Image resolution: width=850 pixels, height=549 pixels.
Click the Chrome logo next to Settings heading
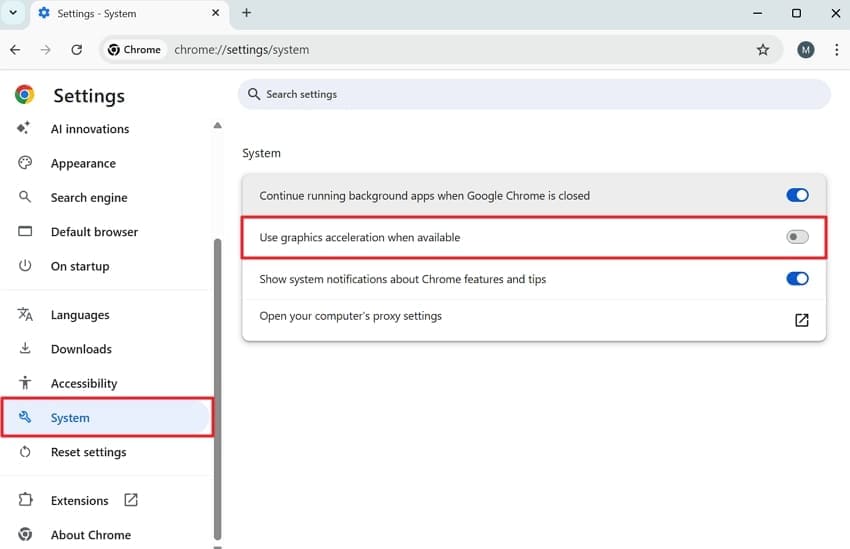click(24, 94)
